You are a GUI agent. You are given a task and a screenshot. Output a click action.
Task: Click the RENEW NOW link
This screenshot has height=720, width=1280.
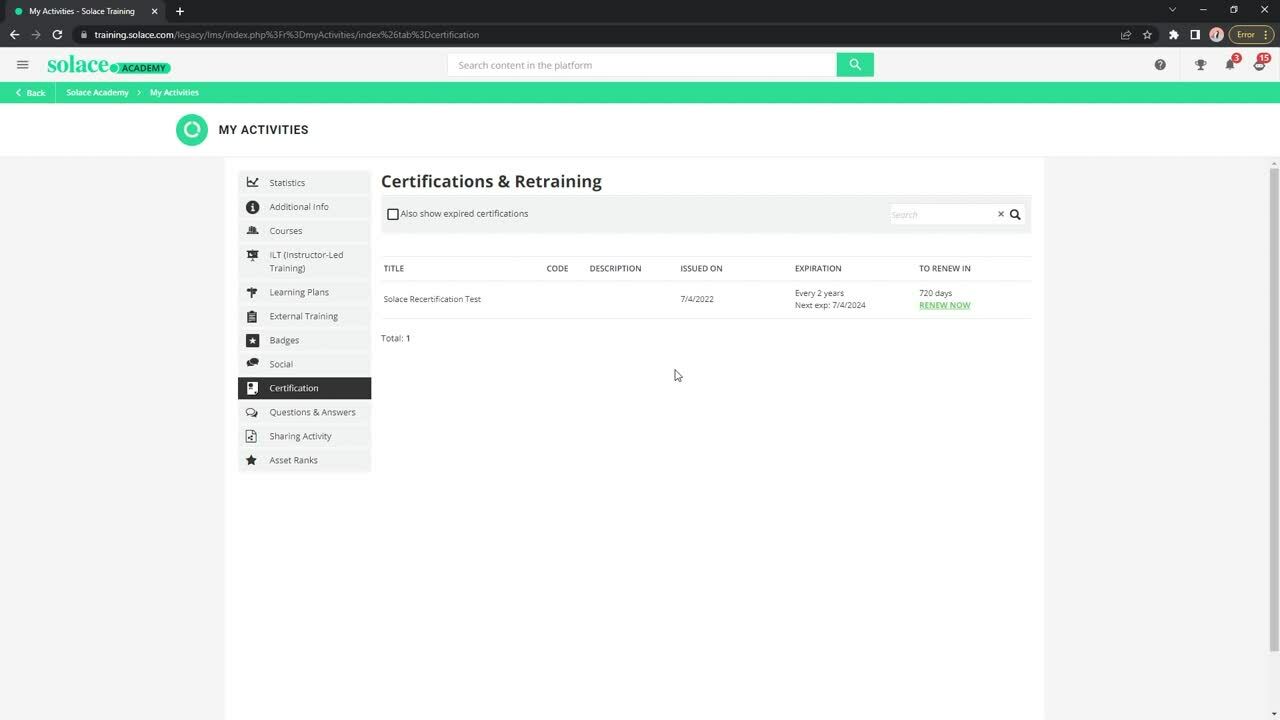[944, 305]
